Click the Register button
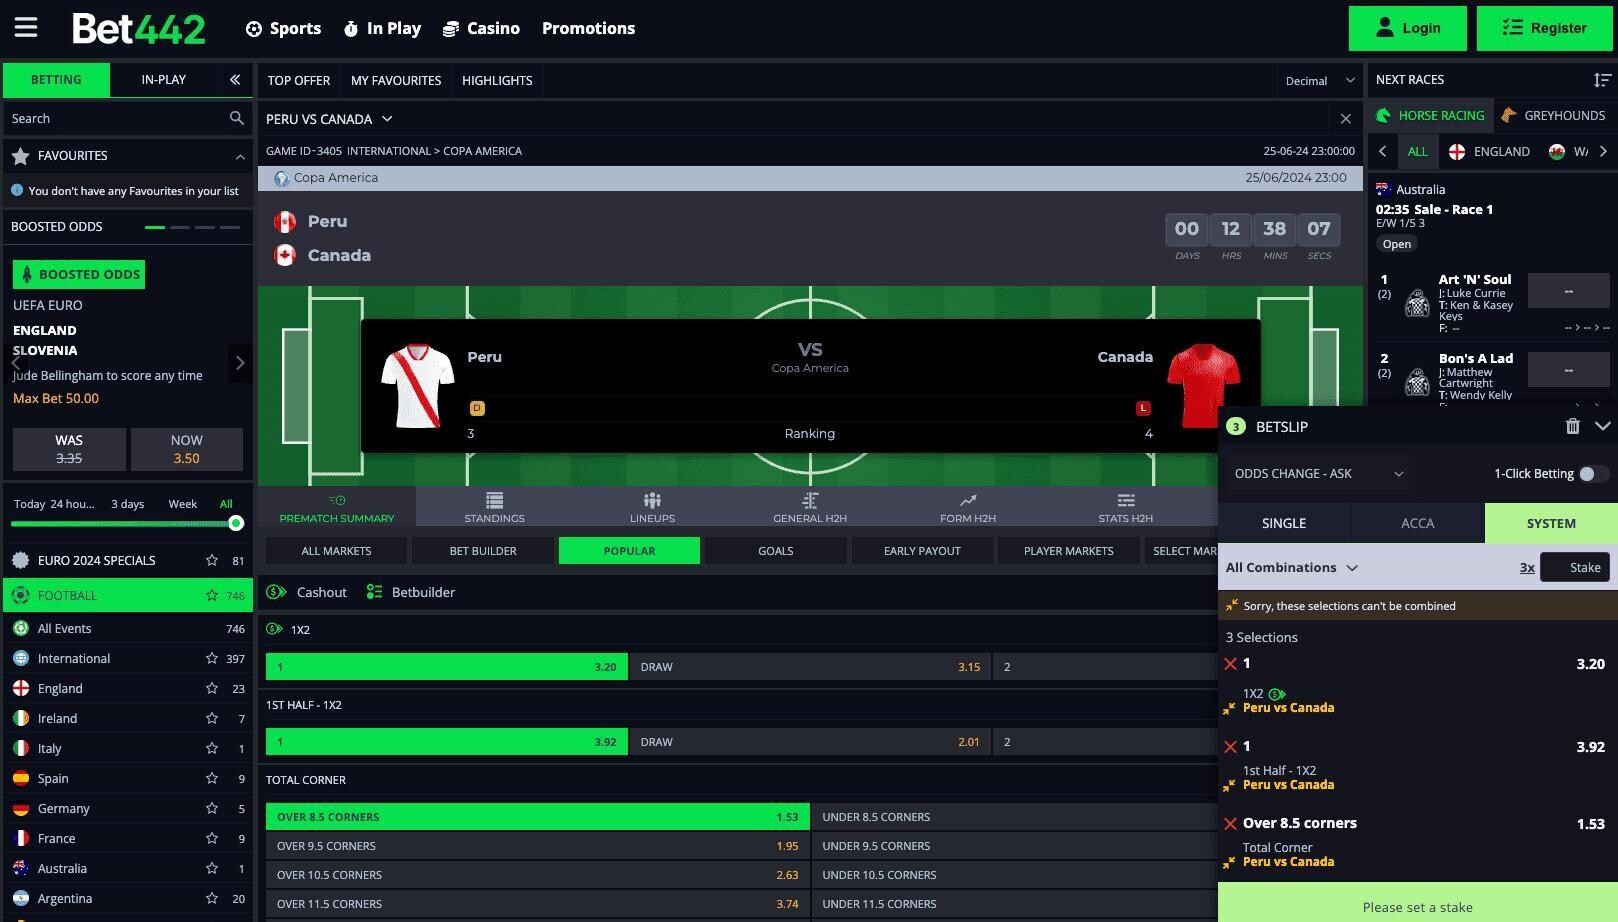The height and width of the screenshot is (922, 1618). click(1544, 28)
